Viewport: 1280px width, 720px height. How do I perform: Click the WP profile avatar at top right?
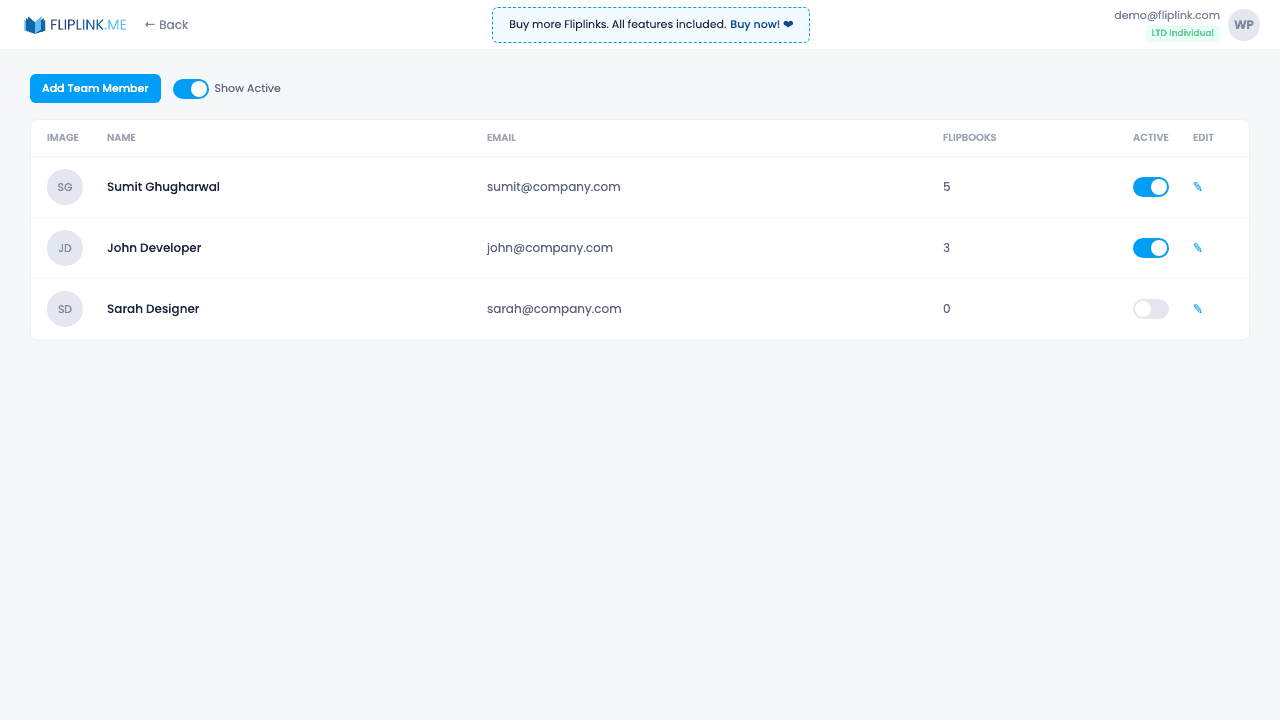tap(1243, 24)
